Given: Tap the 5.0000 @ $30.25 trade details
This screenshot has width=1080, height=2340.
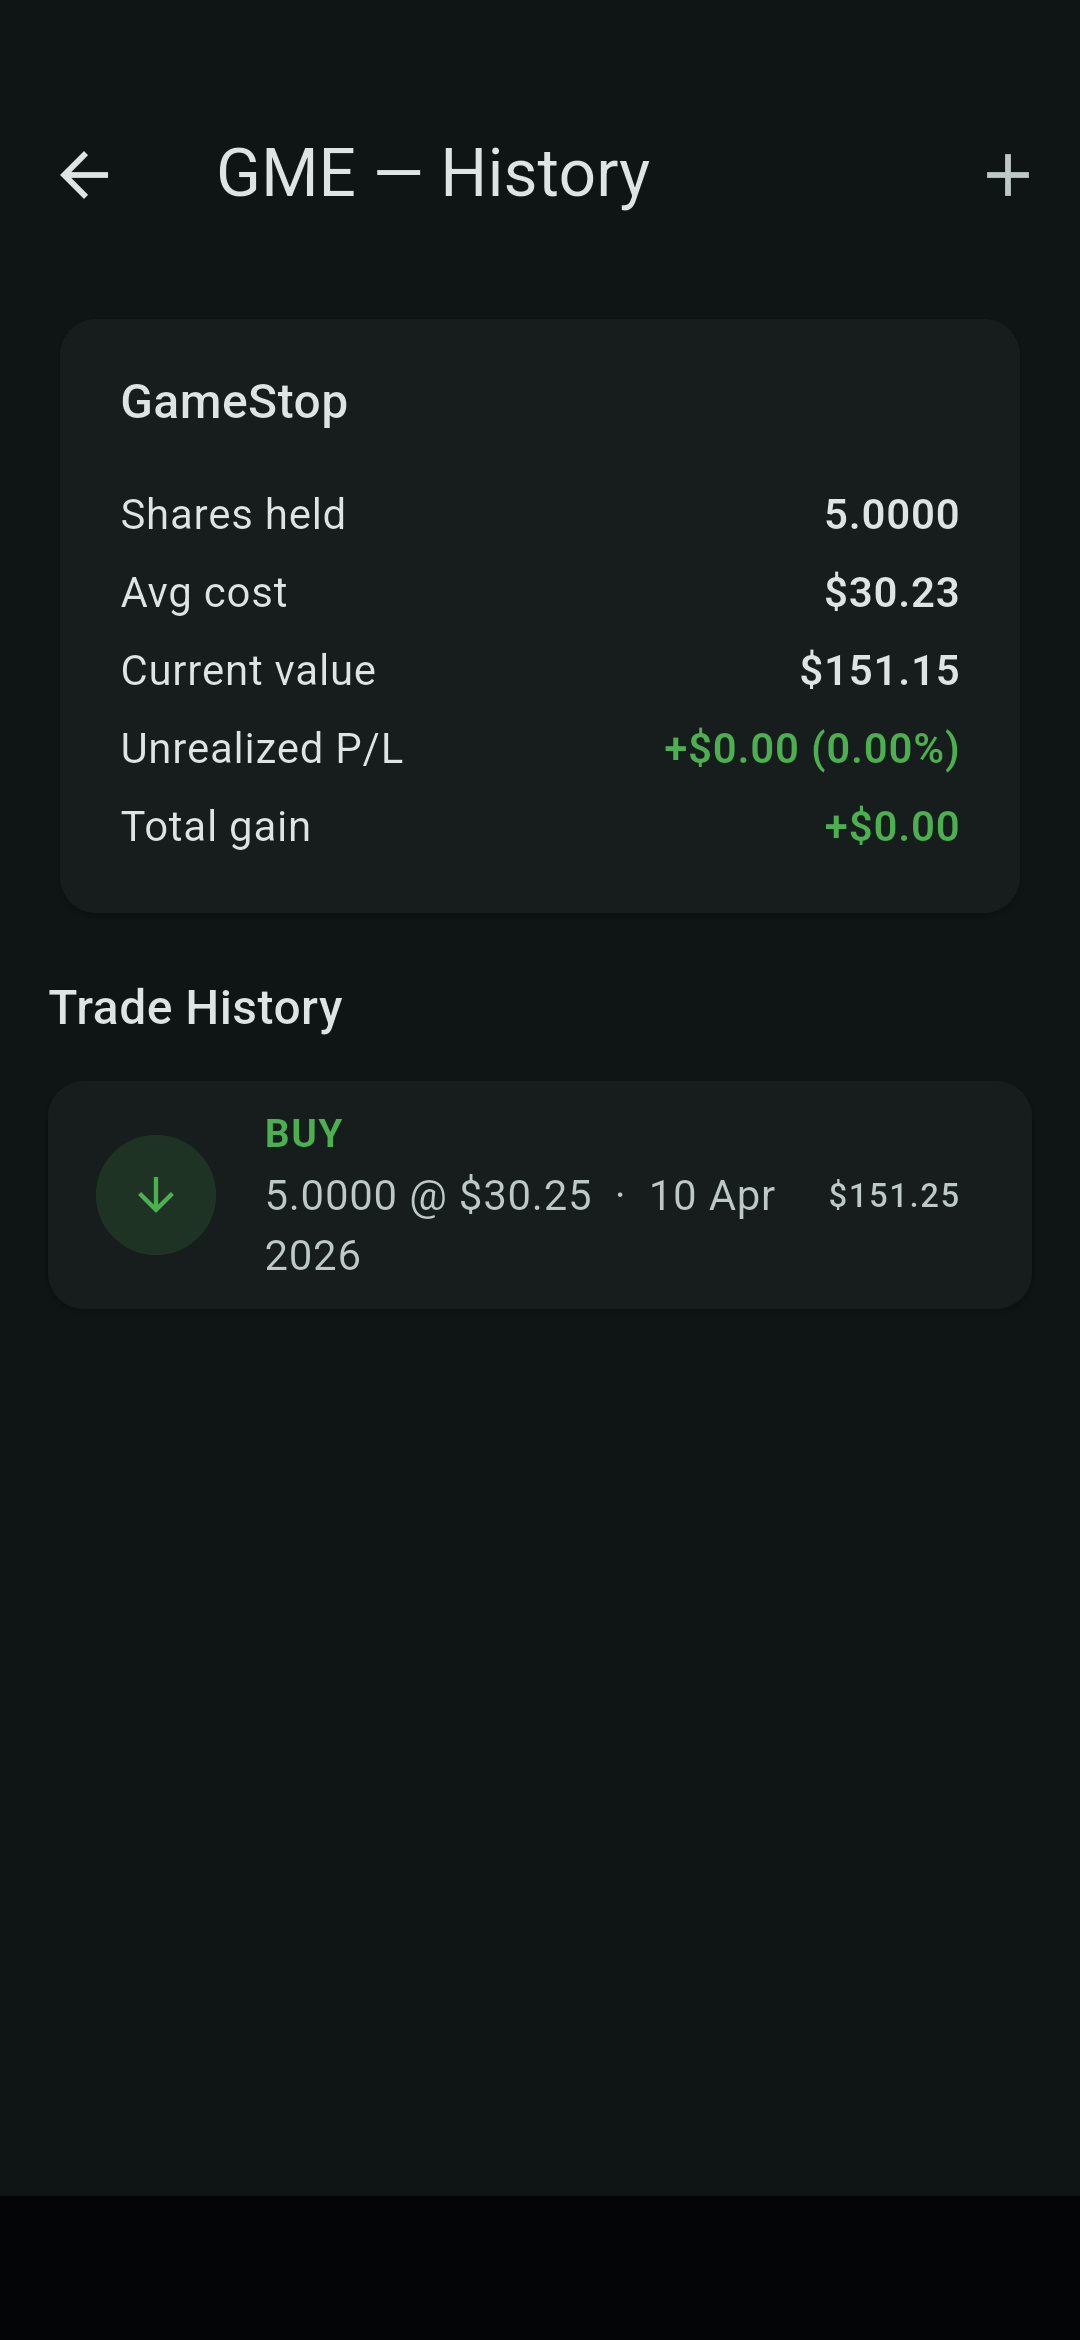Looking at the screenshot, I should pos(428,1196).
